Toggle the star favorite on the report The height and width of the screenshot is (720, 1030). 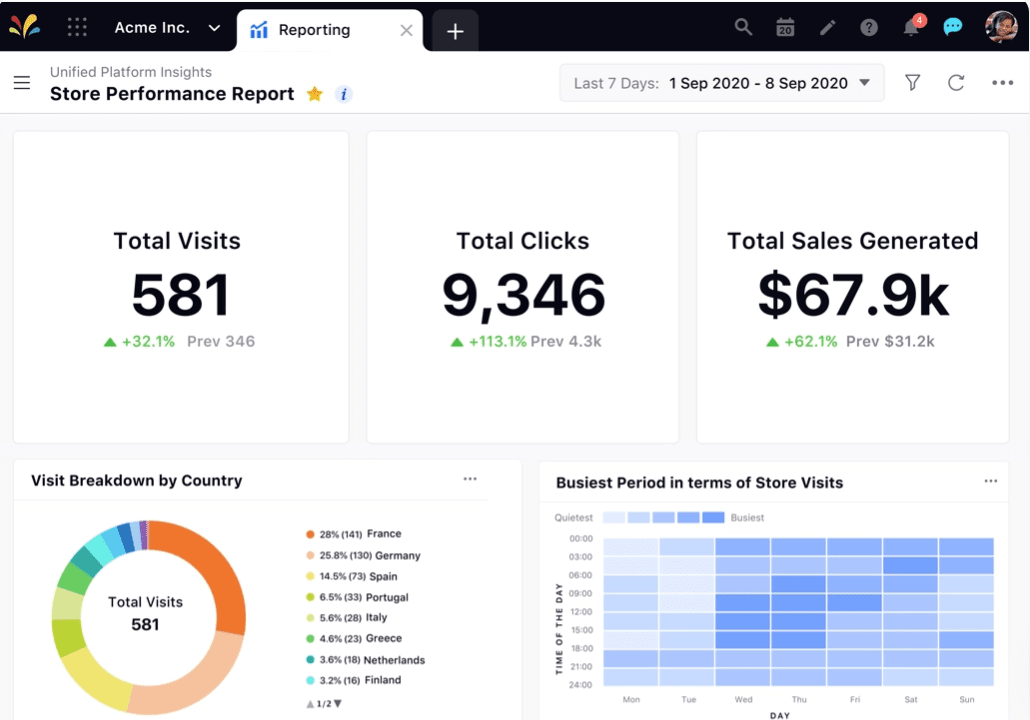314,94
